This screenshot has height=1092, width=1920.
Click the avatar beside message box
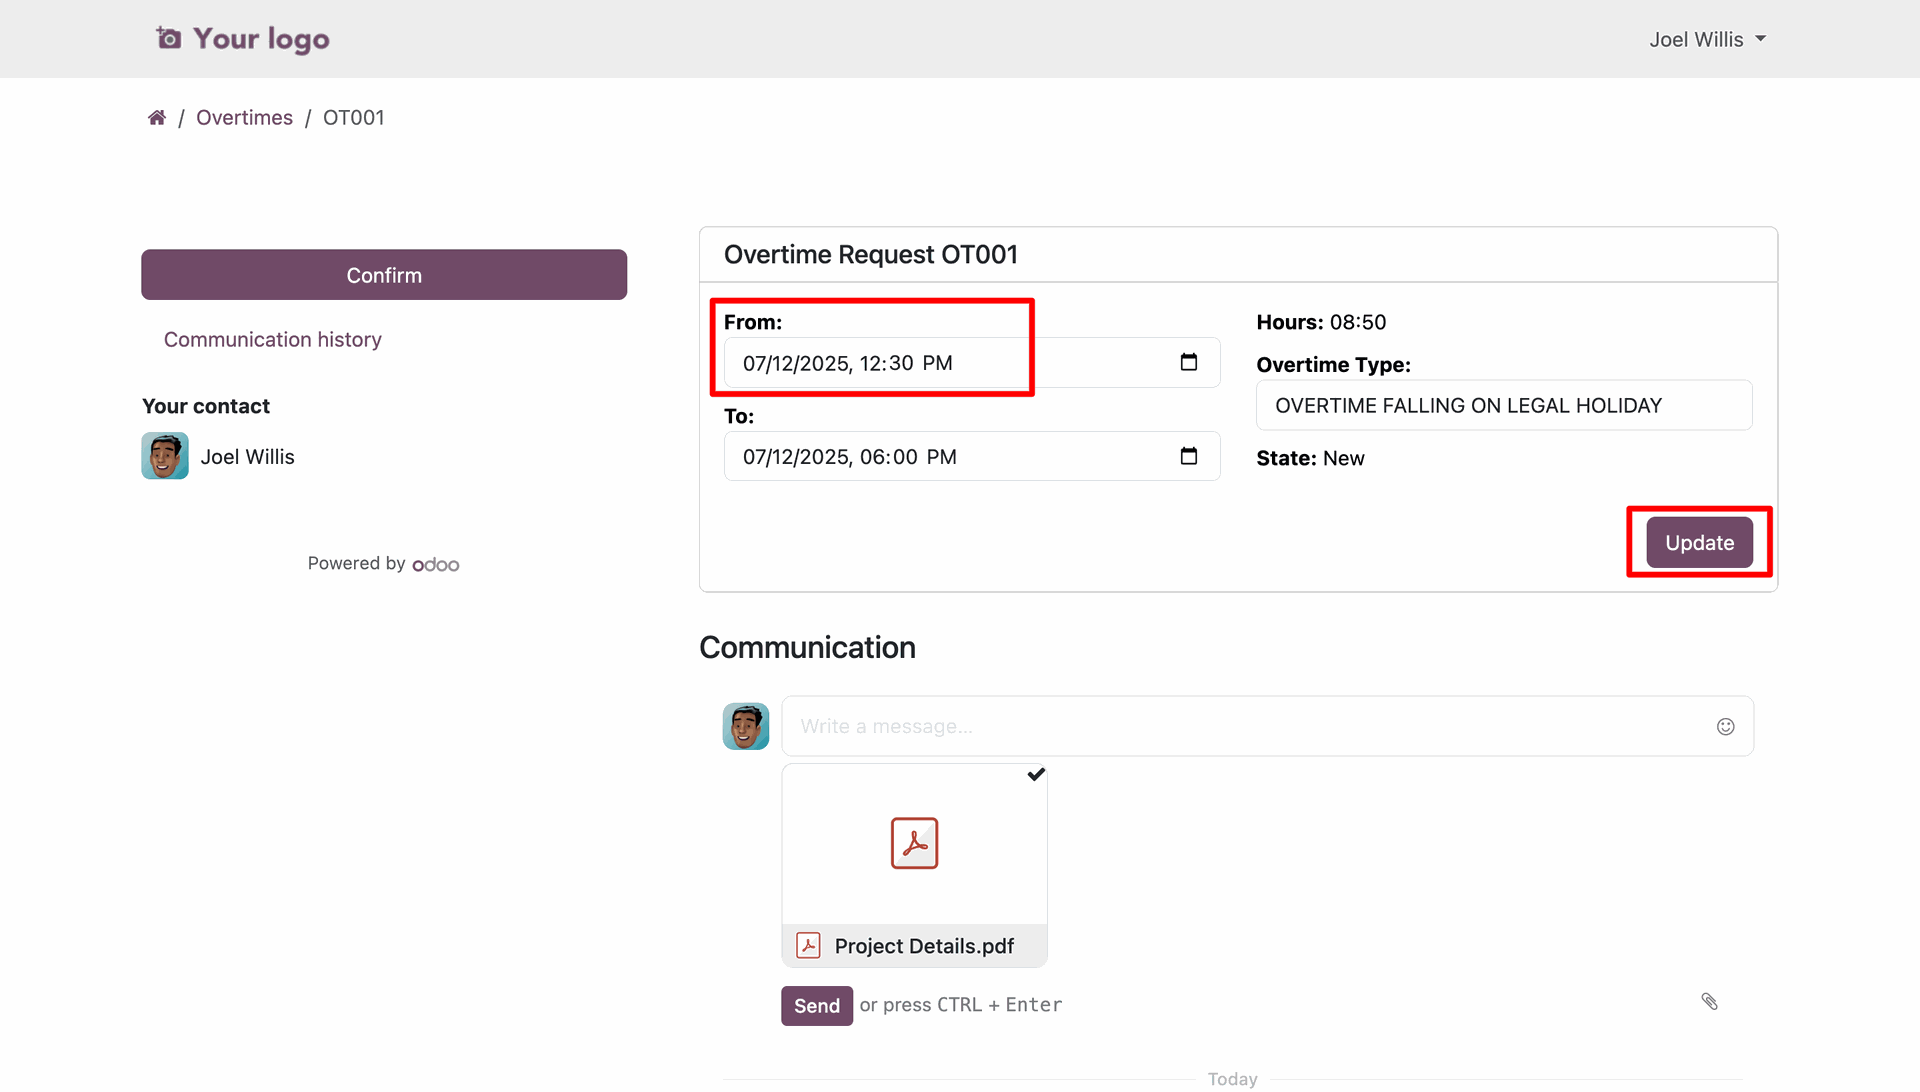[x=745, y=726]
